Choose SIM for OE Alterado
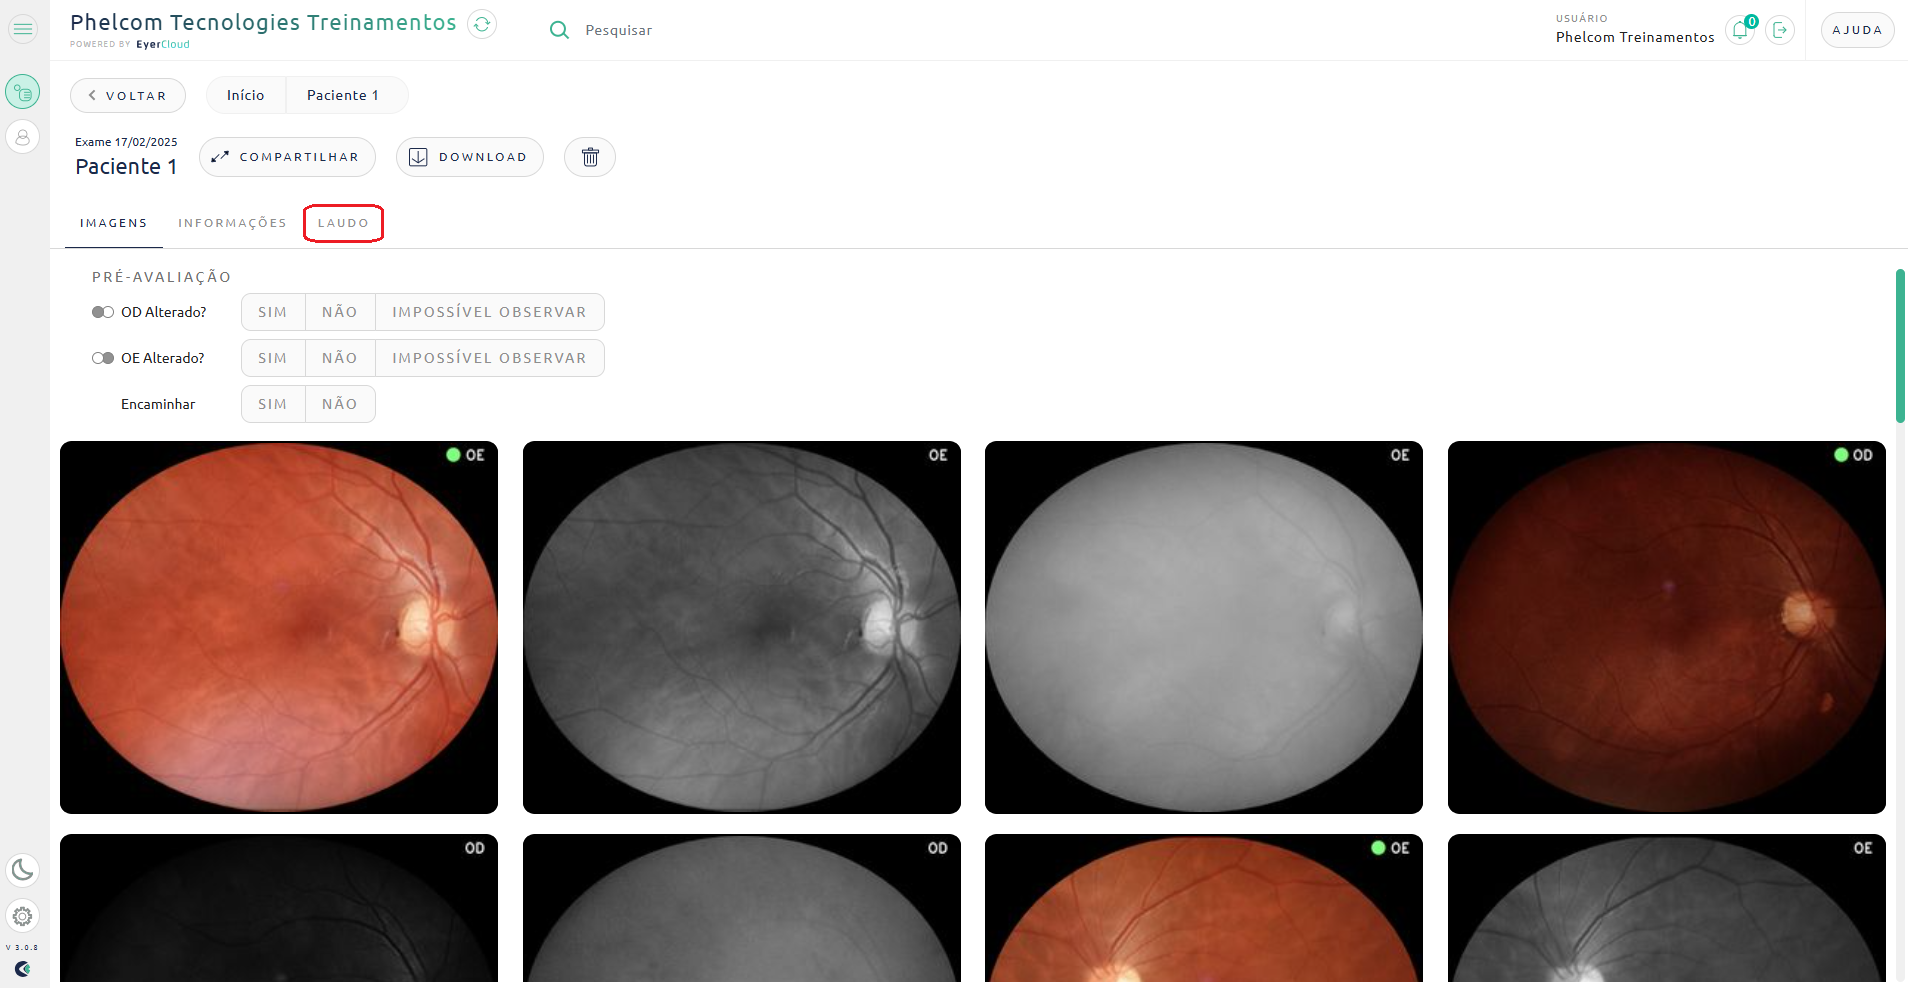 coord(273,358)
